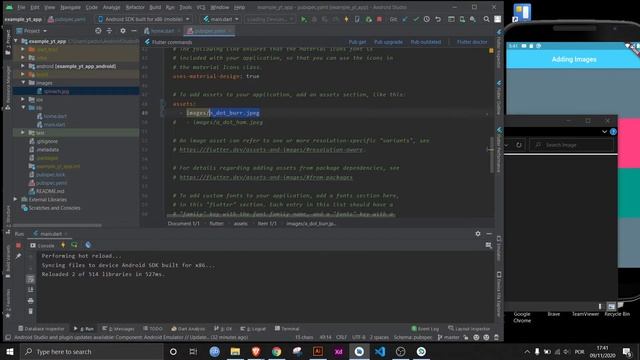Toggle the 1: Project side tool window
640x360 pixels.
[8, 42]
